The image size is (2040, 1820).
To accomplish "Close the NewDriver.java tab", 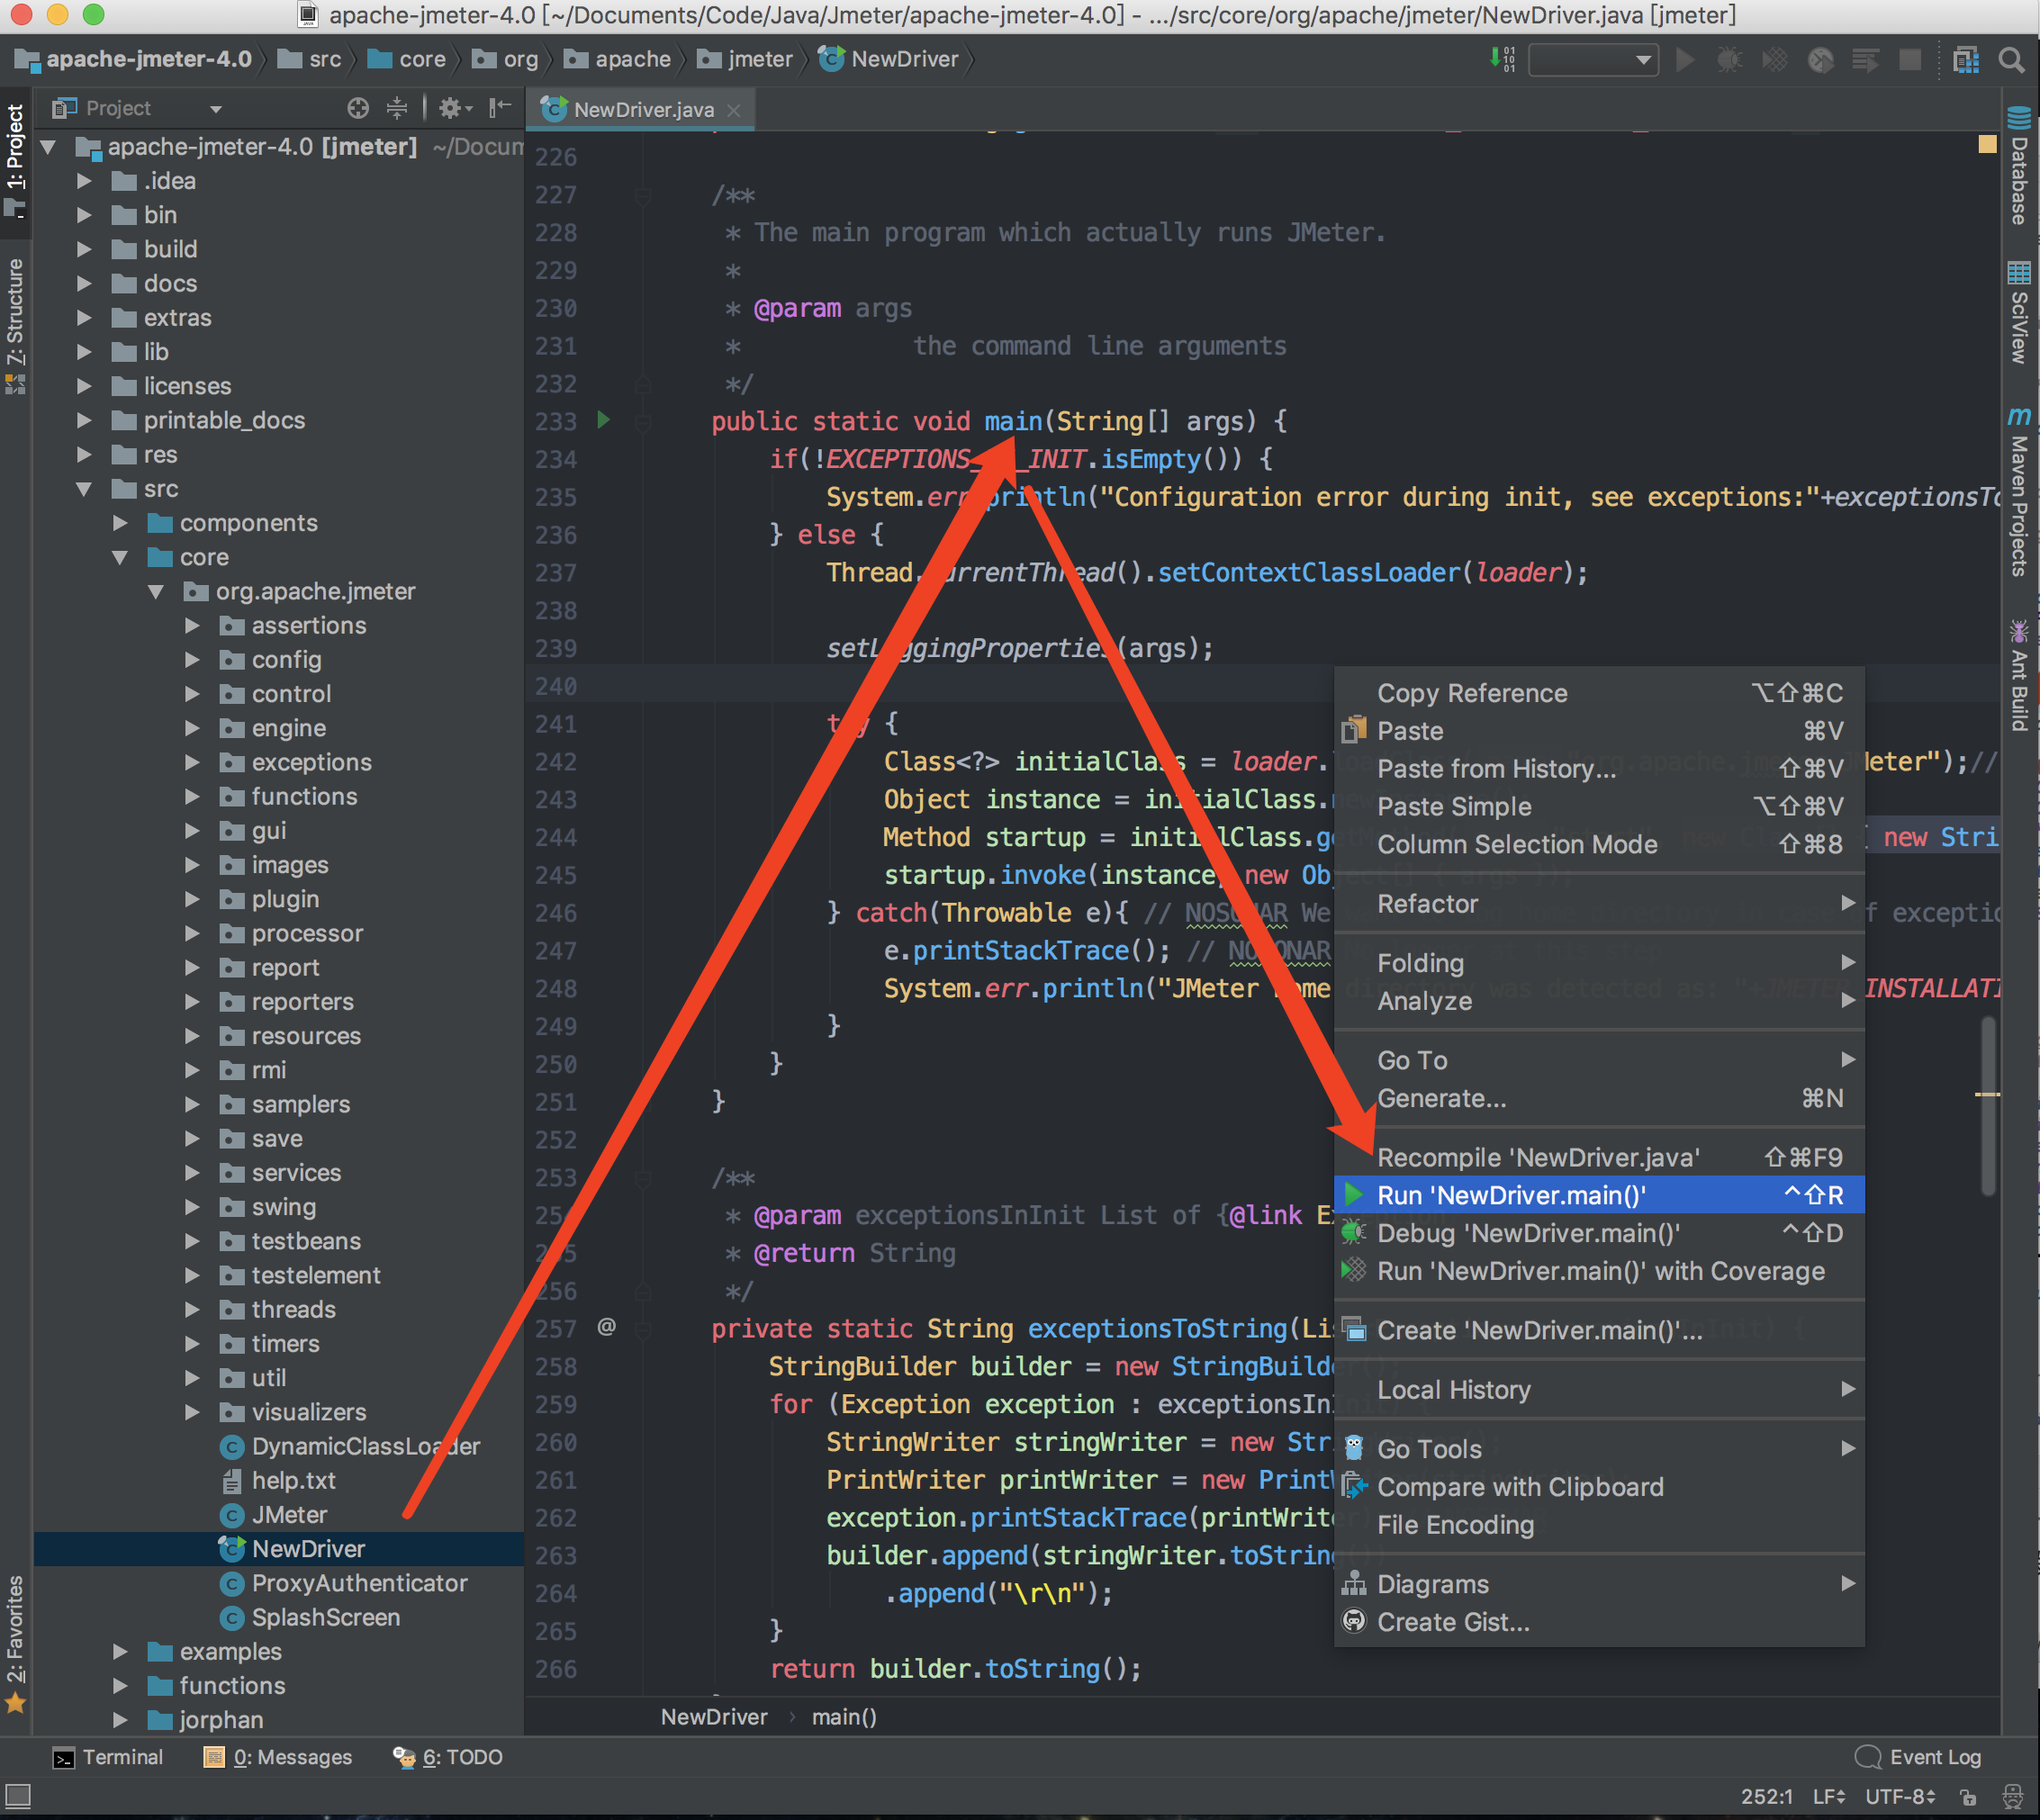I will pos(733,110).
